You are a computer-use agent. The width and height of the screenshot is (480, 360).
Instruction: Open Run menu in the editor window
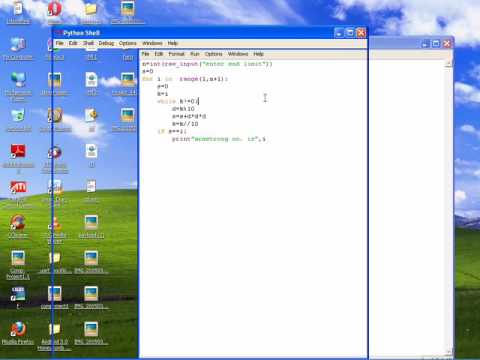point(195,54)
